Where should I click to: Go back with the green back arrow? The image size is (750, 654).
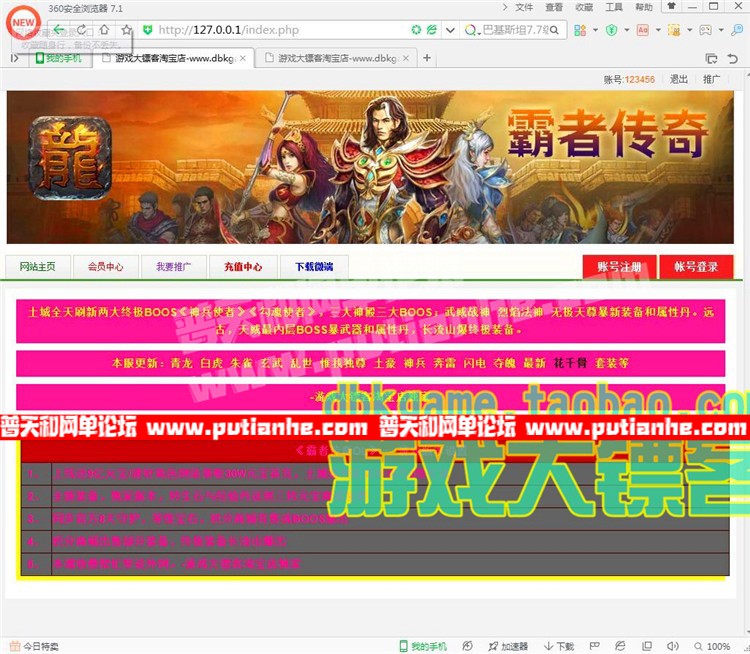tap(59, 30)
